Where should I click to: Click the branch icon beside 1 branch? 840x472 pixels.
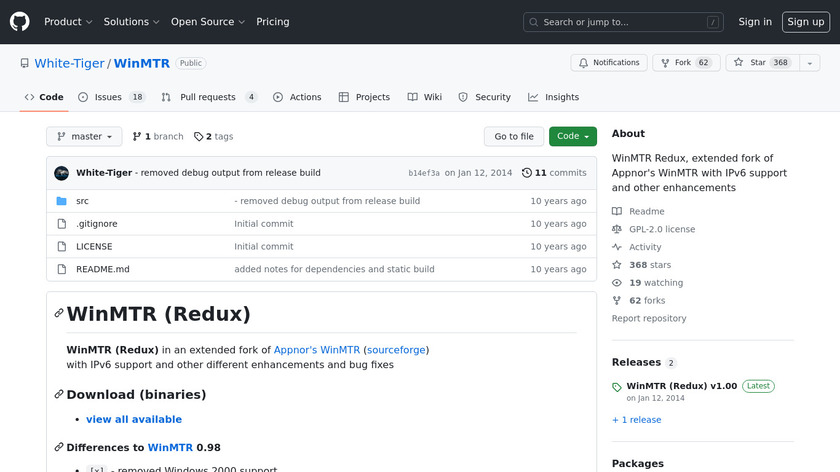(x=136, y=137)
